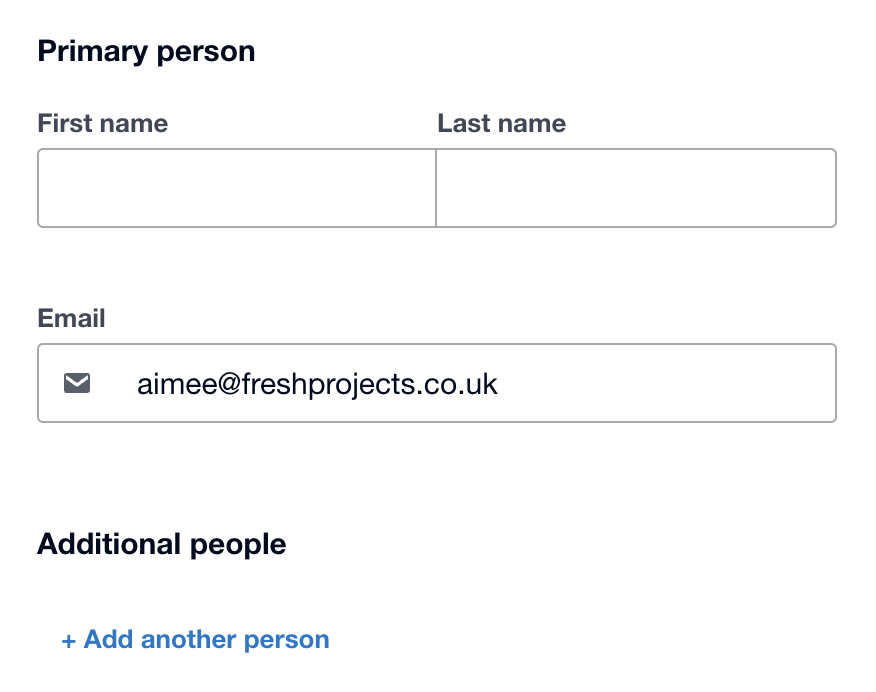Click the Add another person link
This screenshot has height=692, width=876.
(196, 640)
